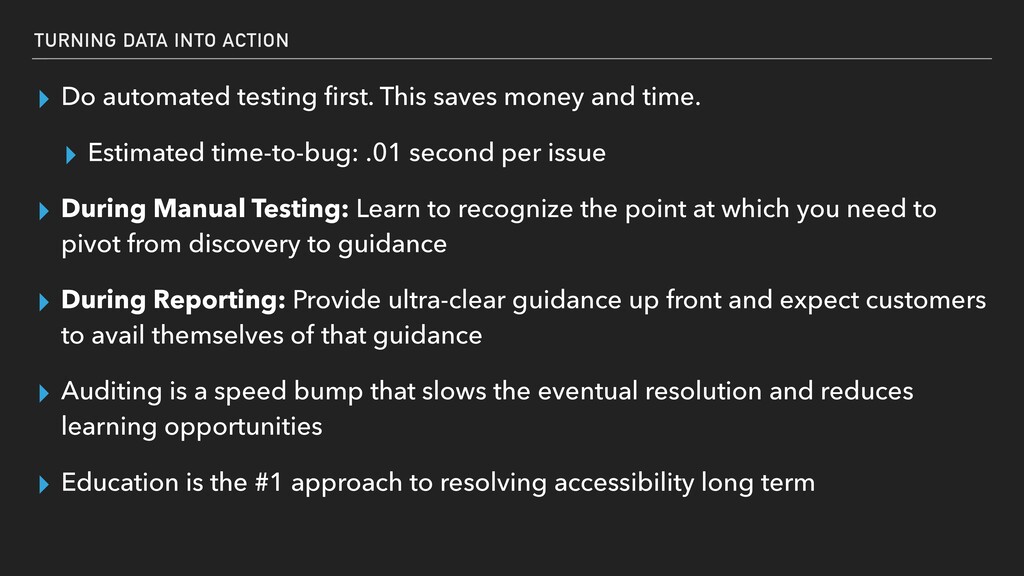Click the bullet arrow beside 'During Reporting'
1024x576 pixels.
tap(44, 302)
